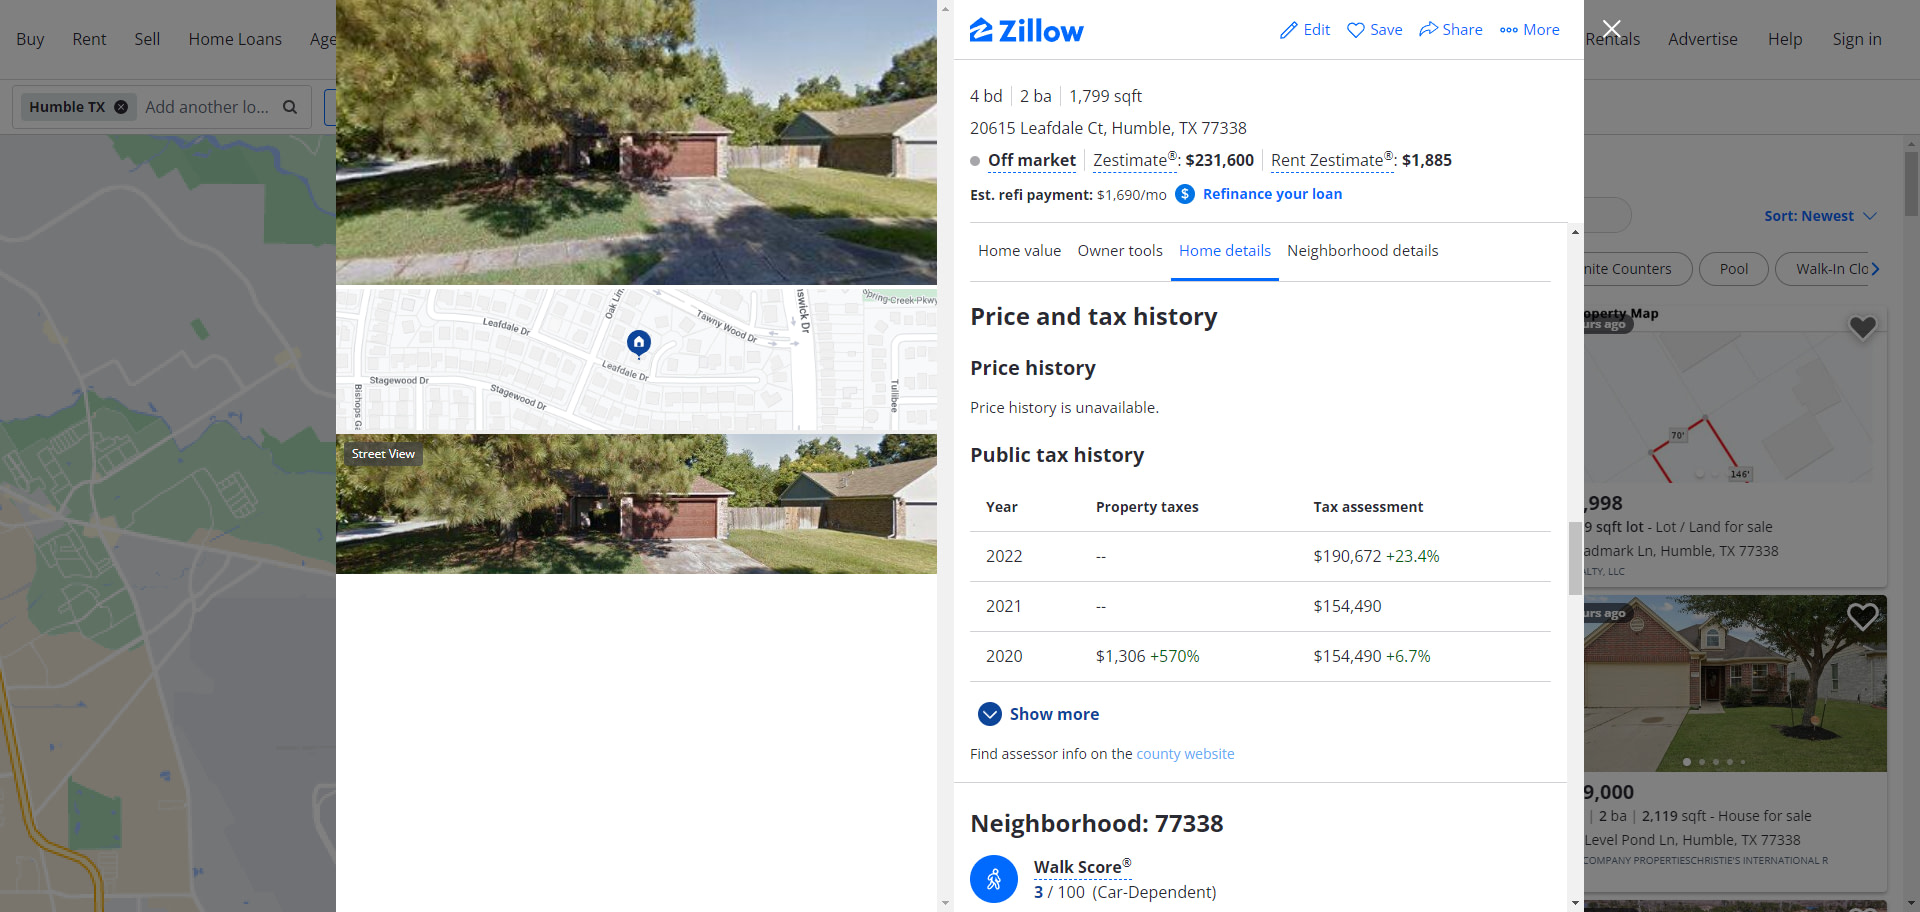This screenshot has width=1920, height=912.
Task: Favorite the Level Pond Ln house listing
Action: click(1862, 616)
